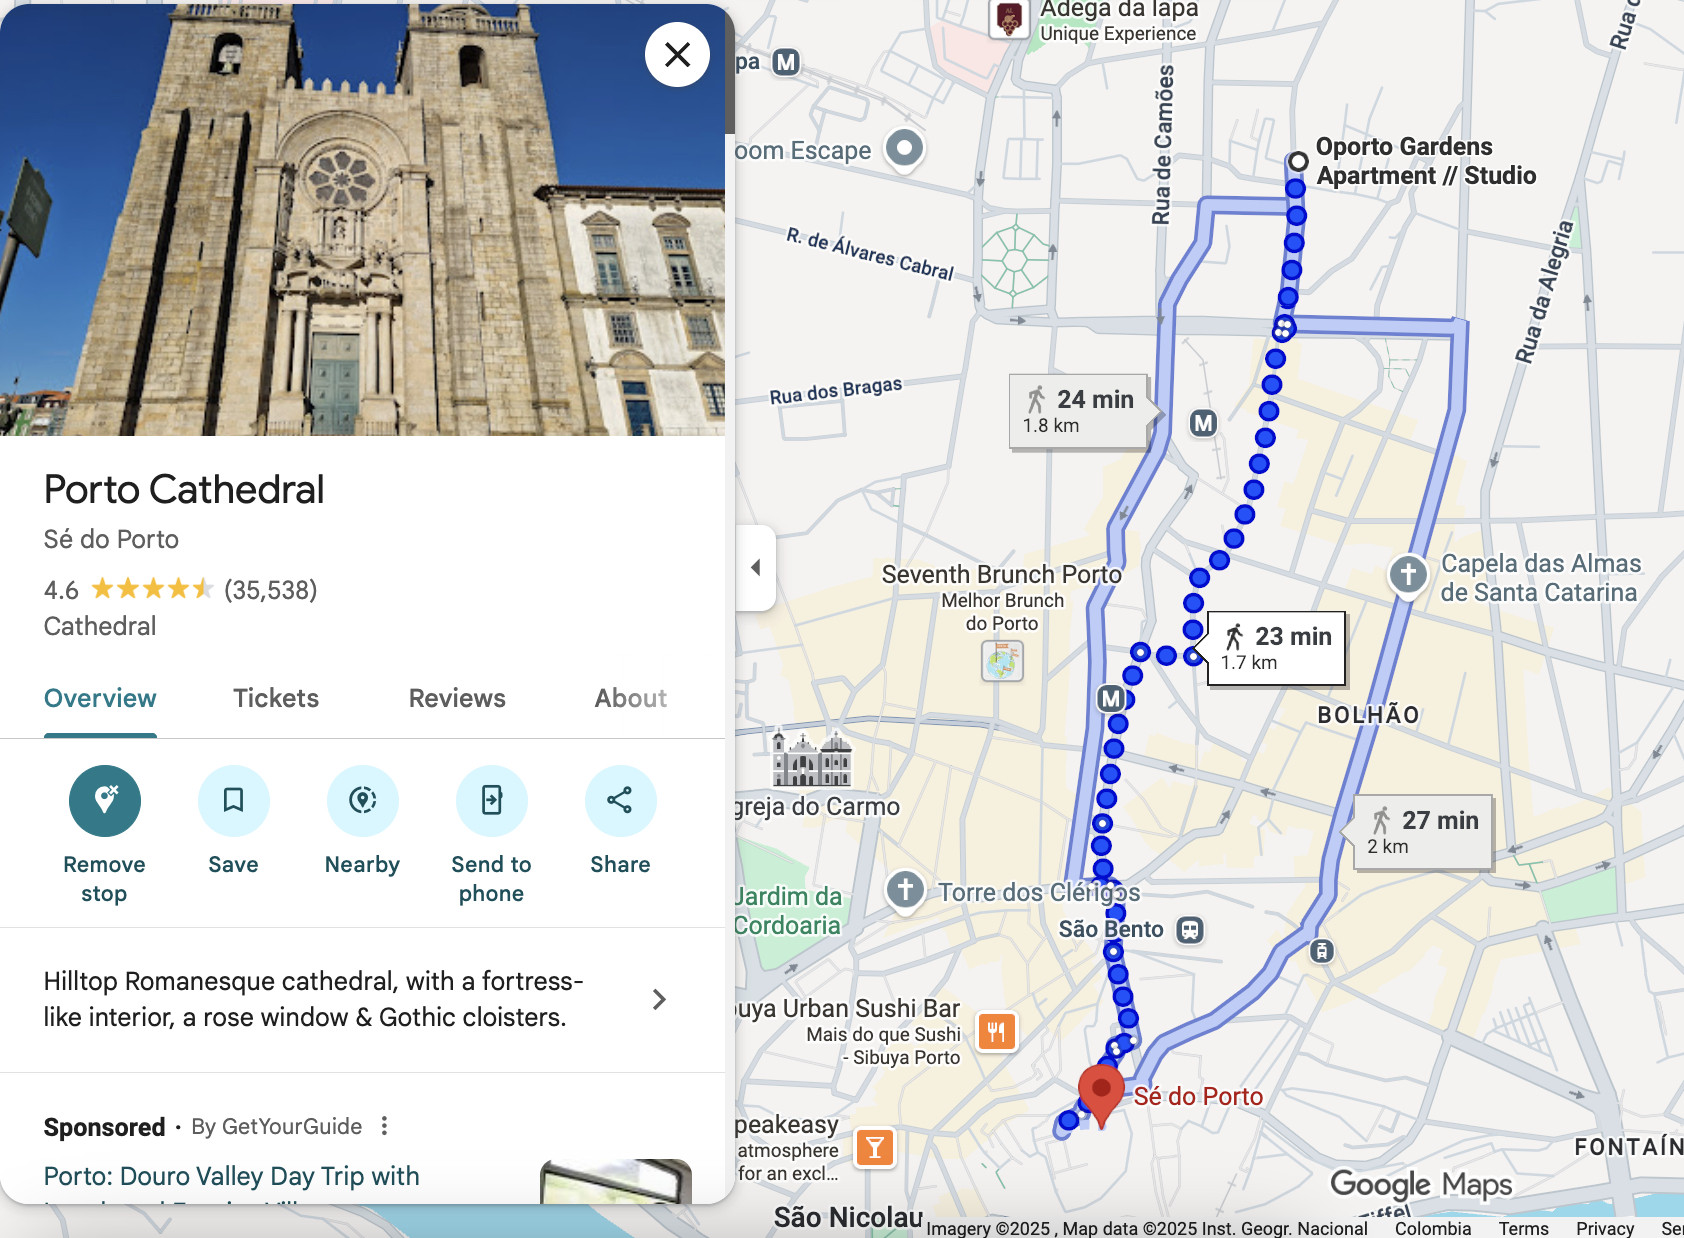Viewport: 1684px width, 1238px height.
Task: Expand the cathedral description chevron
Action: [659, 999]
